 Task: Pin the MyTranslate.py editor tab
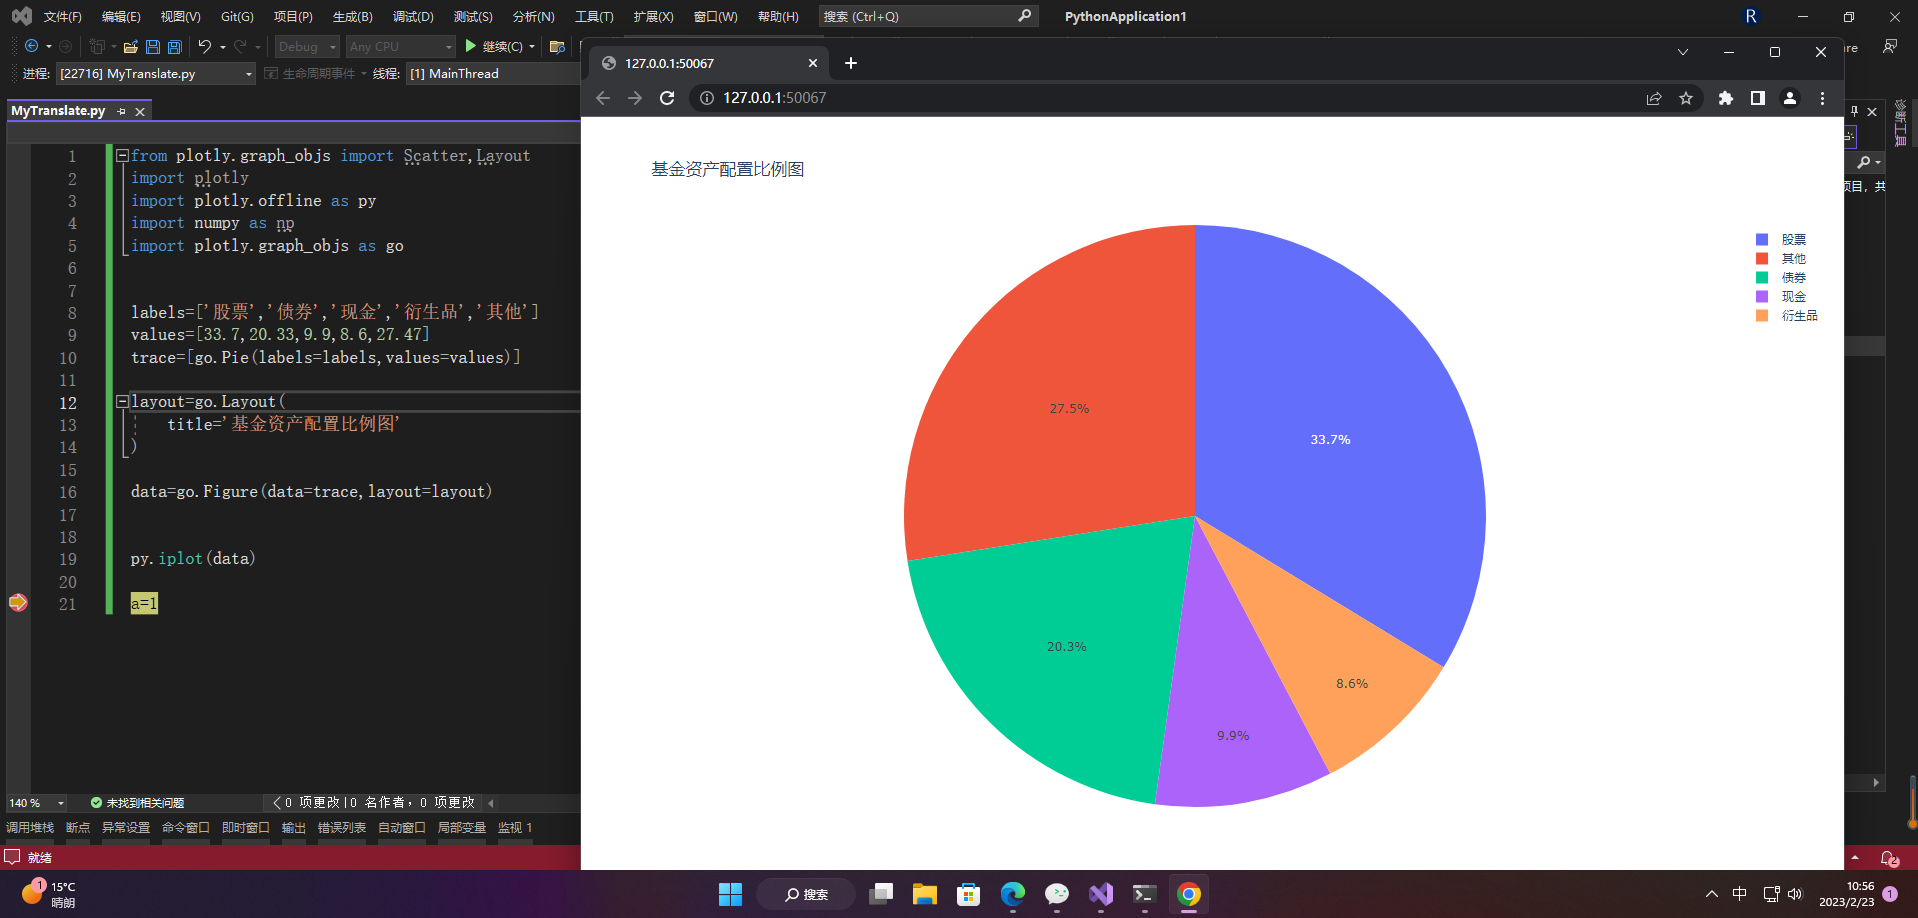[x=122, y=111]
